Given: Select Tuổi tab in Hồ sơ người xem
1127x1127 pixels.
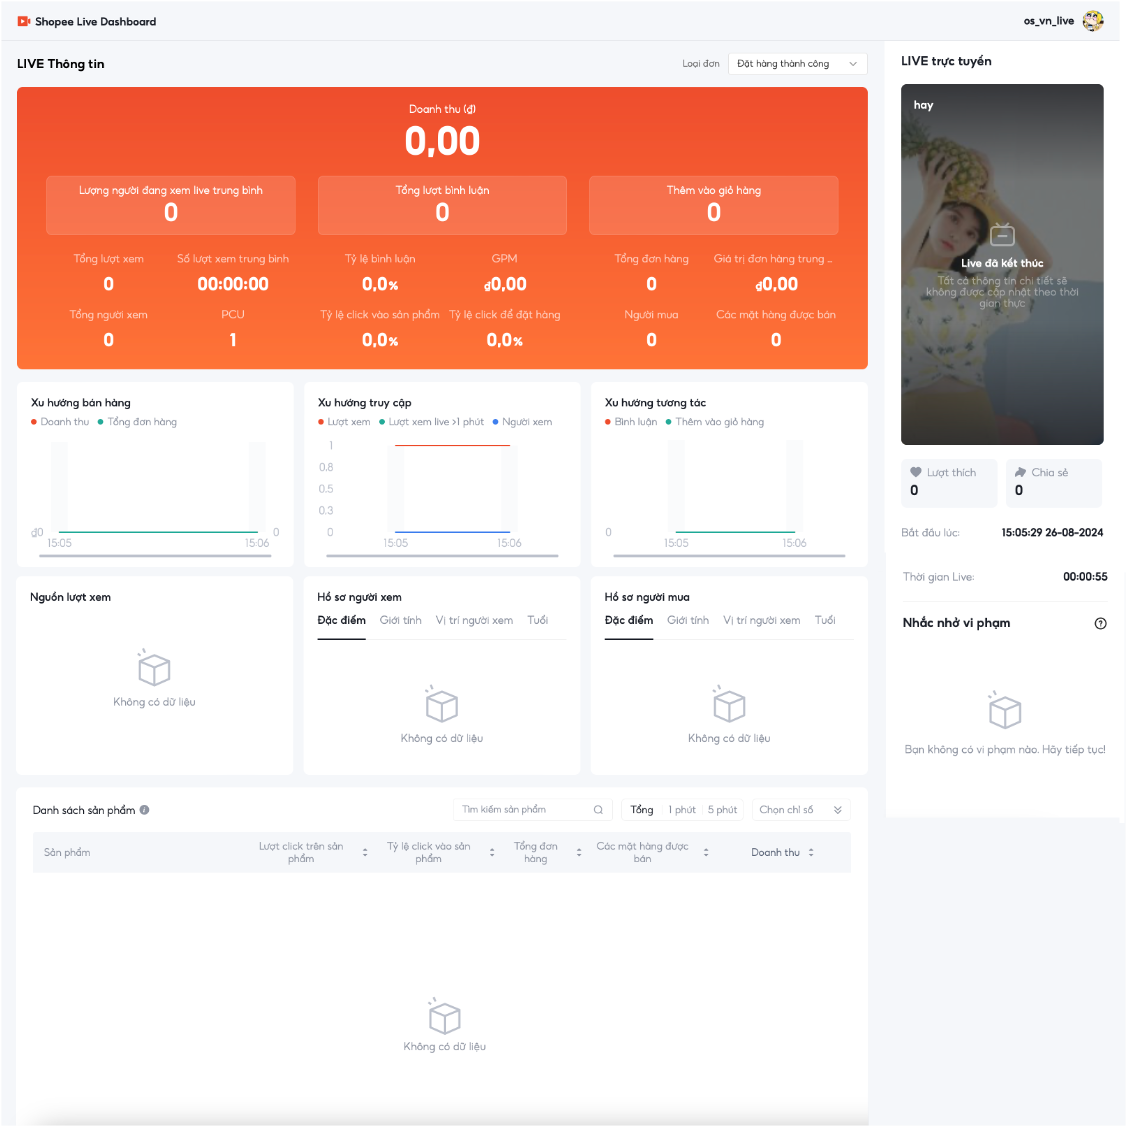Looking at the screenshot, I should tap(538, 620).
